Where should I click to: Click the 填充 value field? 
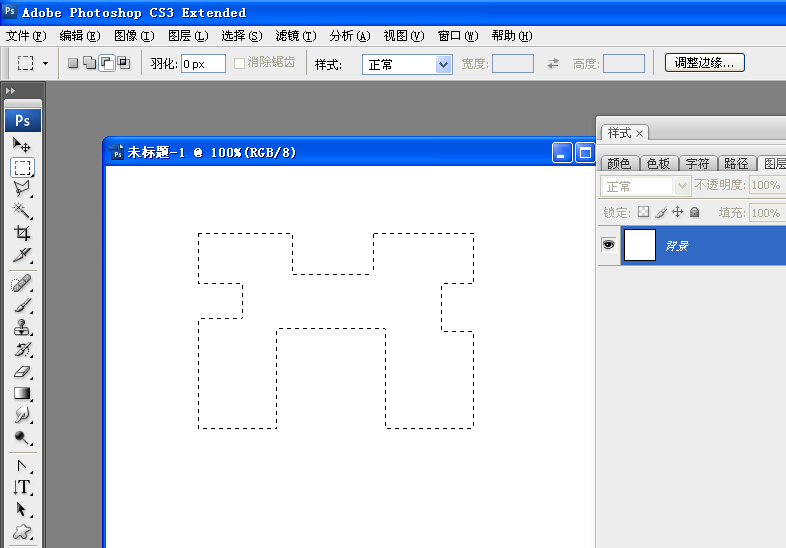click(x=767, y=213)
